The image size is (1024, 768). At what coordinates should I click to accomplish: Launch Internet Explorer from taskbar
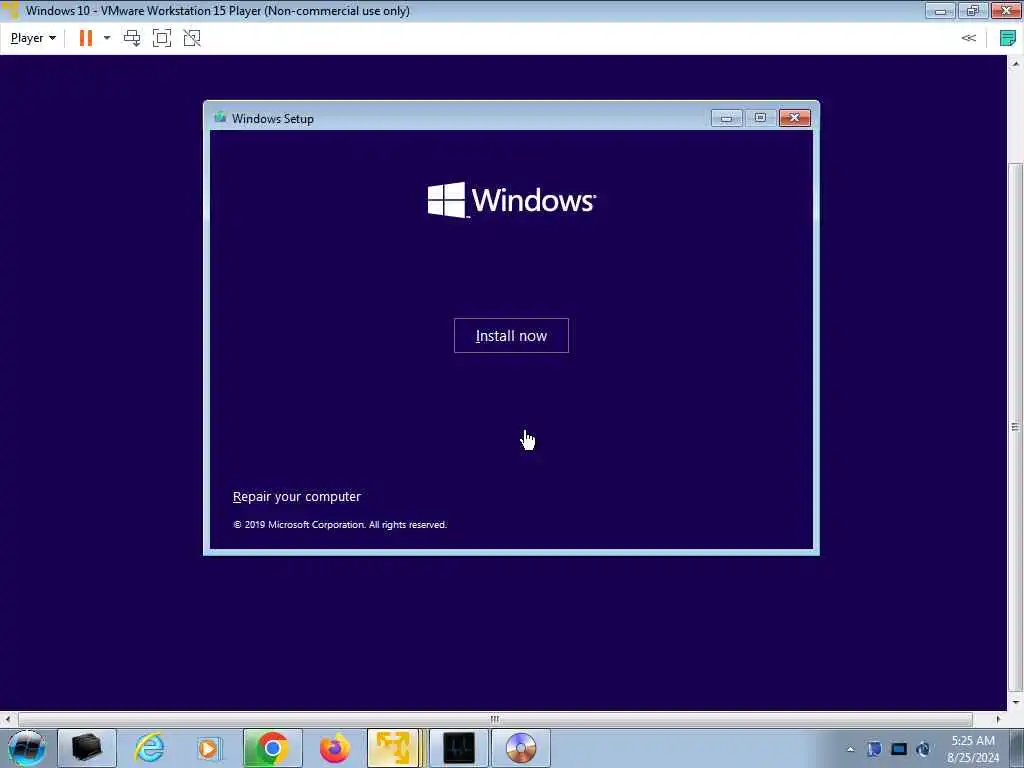[x=148, y=748]
